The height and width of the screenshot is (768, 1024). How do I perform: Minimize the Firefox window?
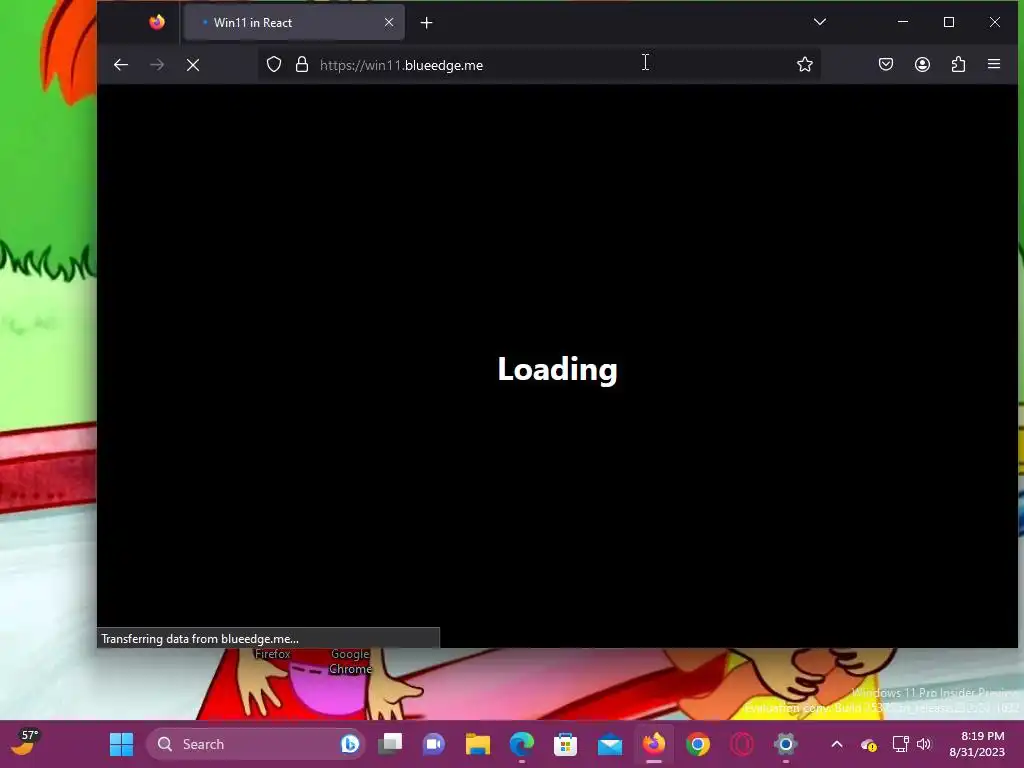[x=903, y=22]
